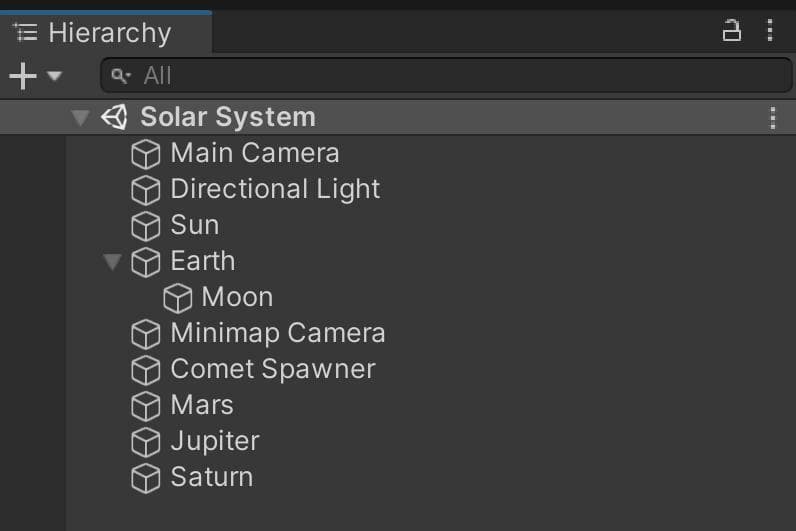This screenshot has width=796, height=531.
Task: Click the search magnifier filter icon
Action: click(120, 76)
